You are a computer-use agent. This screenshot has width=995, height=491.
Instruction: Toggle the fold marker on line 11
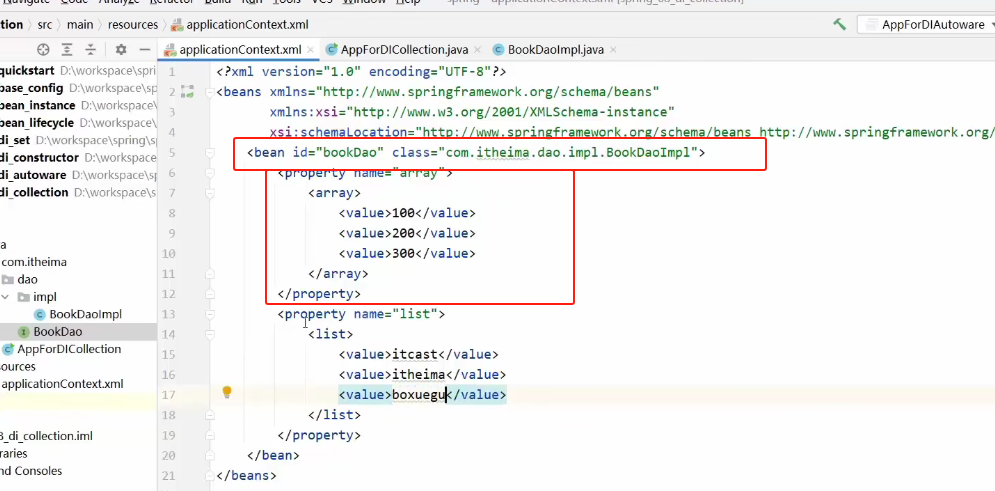pyautogui.click(x=210, y=274)
